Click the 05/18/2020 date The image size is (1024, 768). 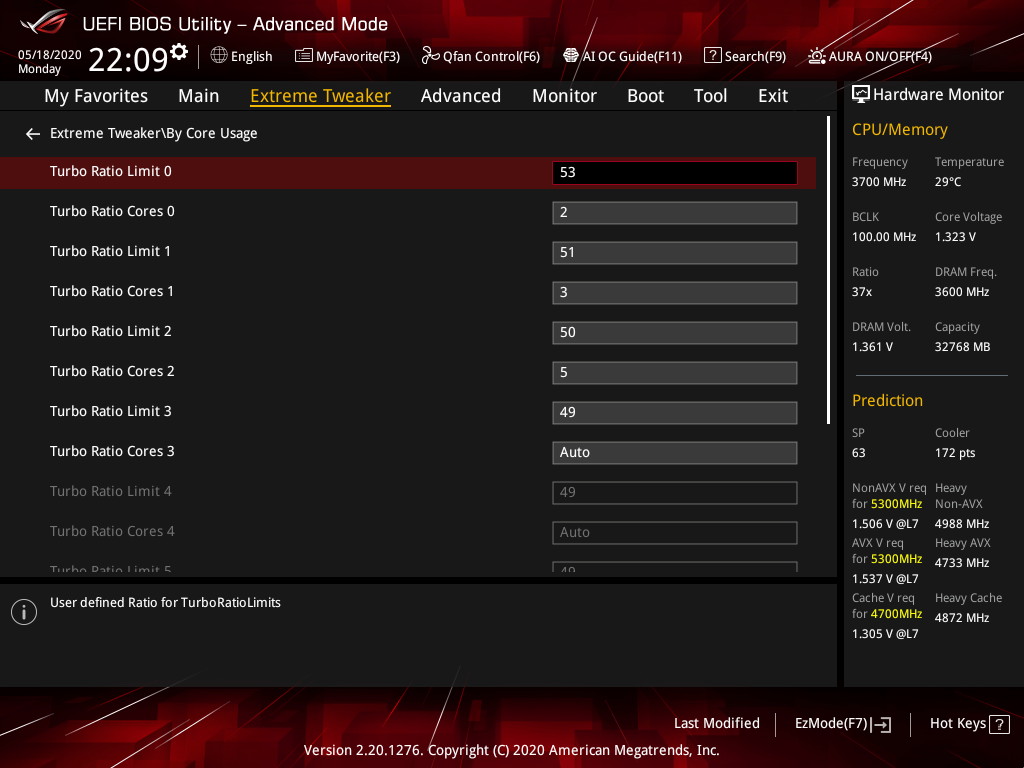pos(50,55)
